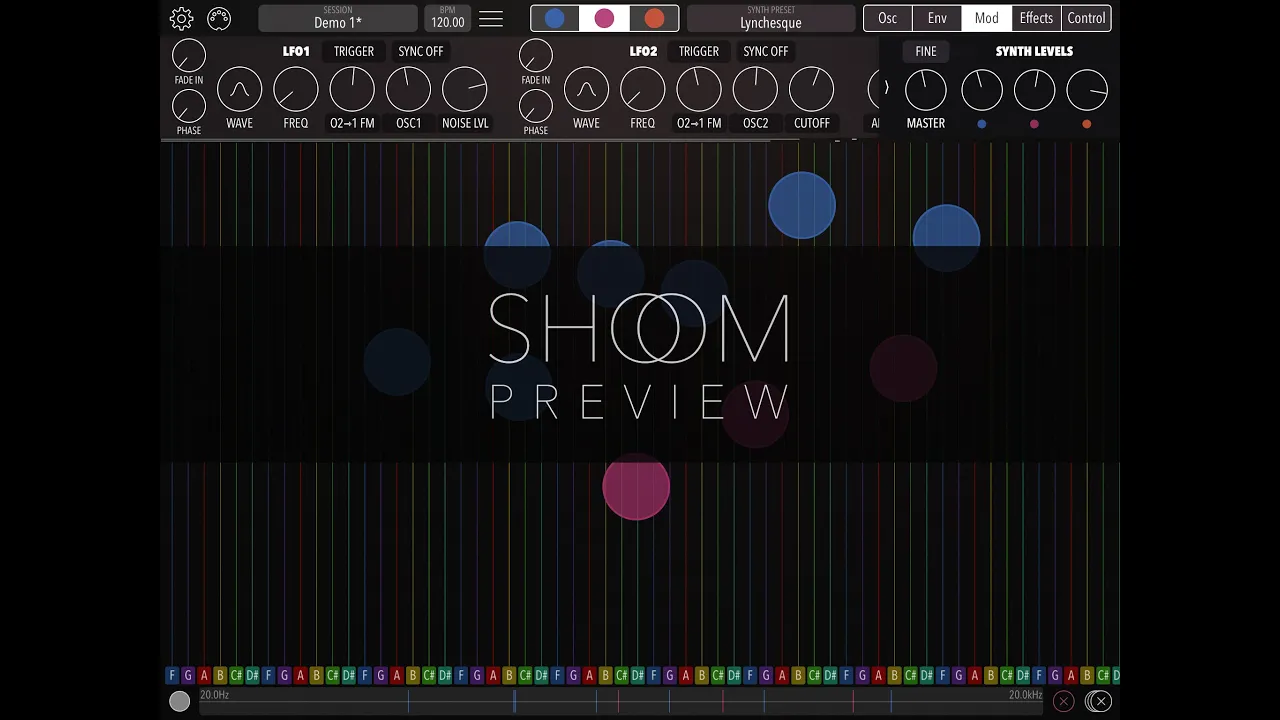Tap the red circled X clear button
Viewport: 1280px width, 720px height.
pos(1064,701)
